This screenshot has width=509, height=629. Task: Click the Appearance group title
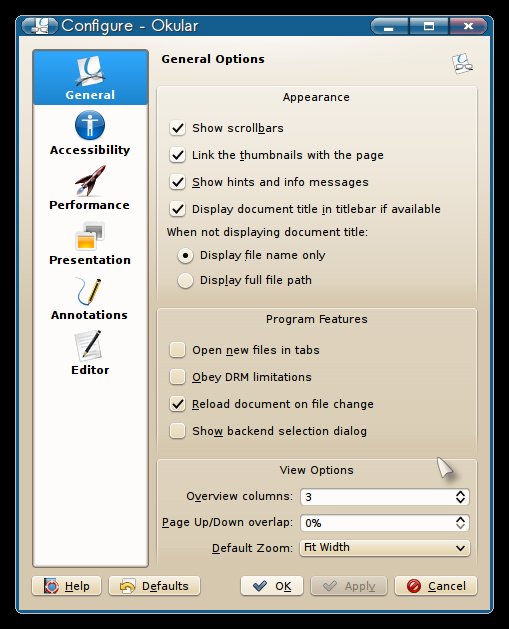point(316,97)
